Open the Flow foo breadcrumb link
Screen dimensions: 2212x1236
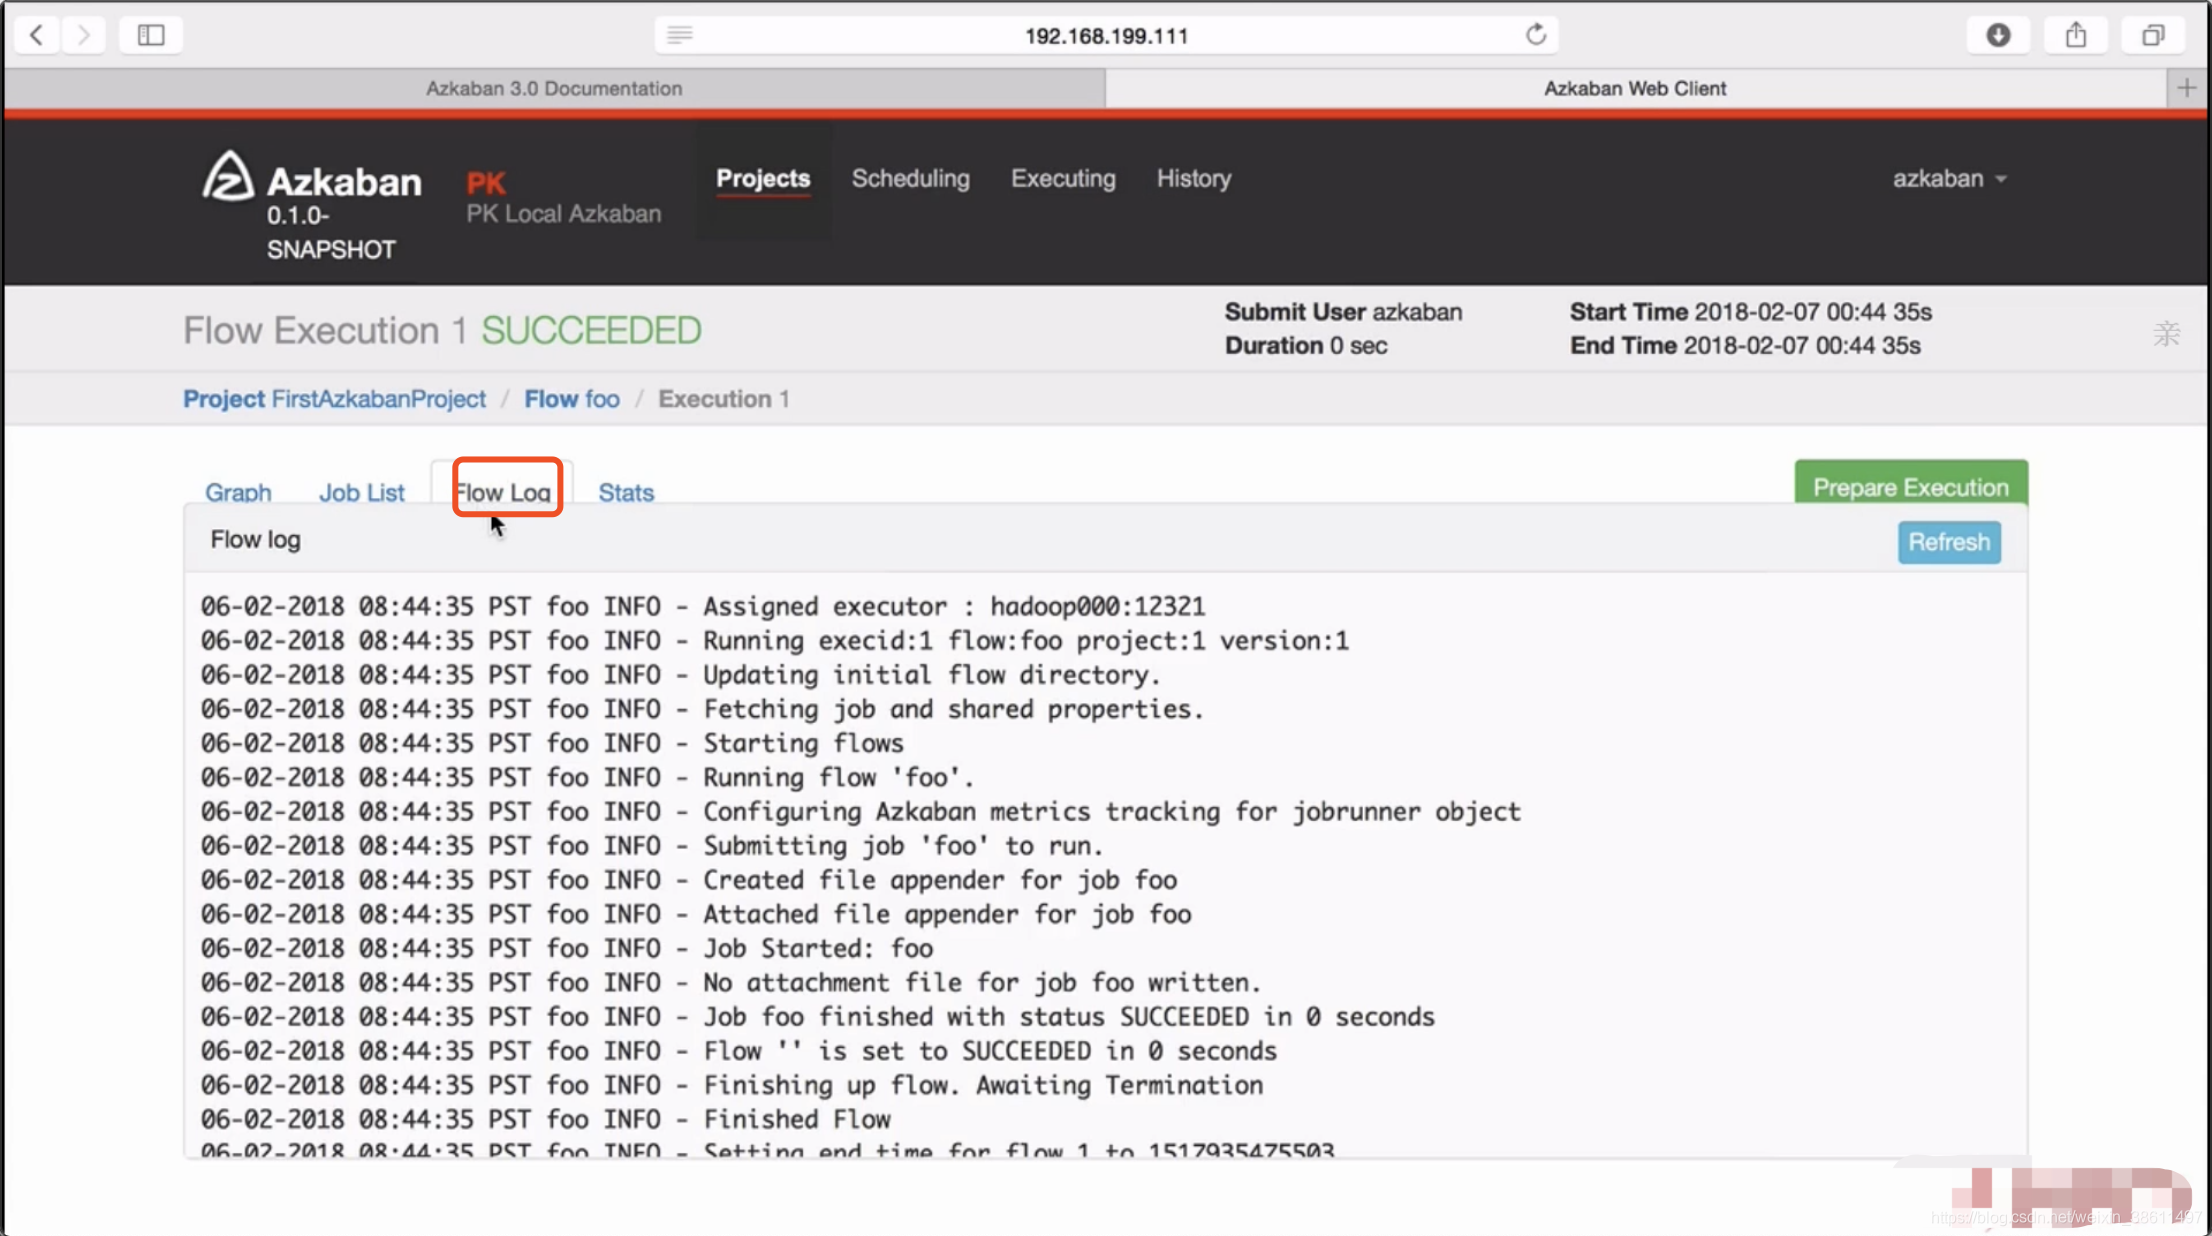[572, 398]
